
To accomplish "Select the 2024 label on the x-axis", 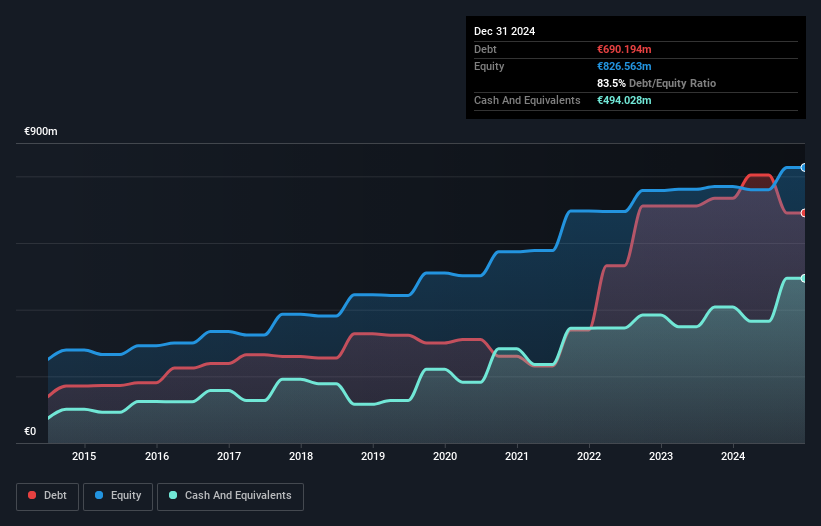I will click(733, 457).
